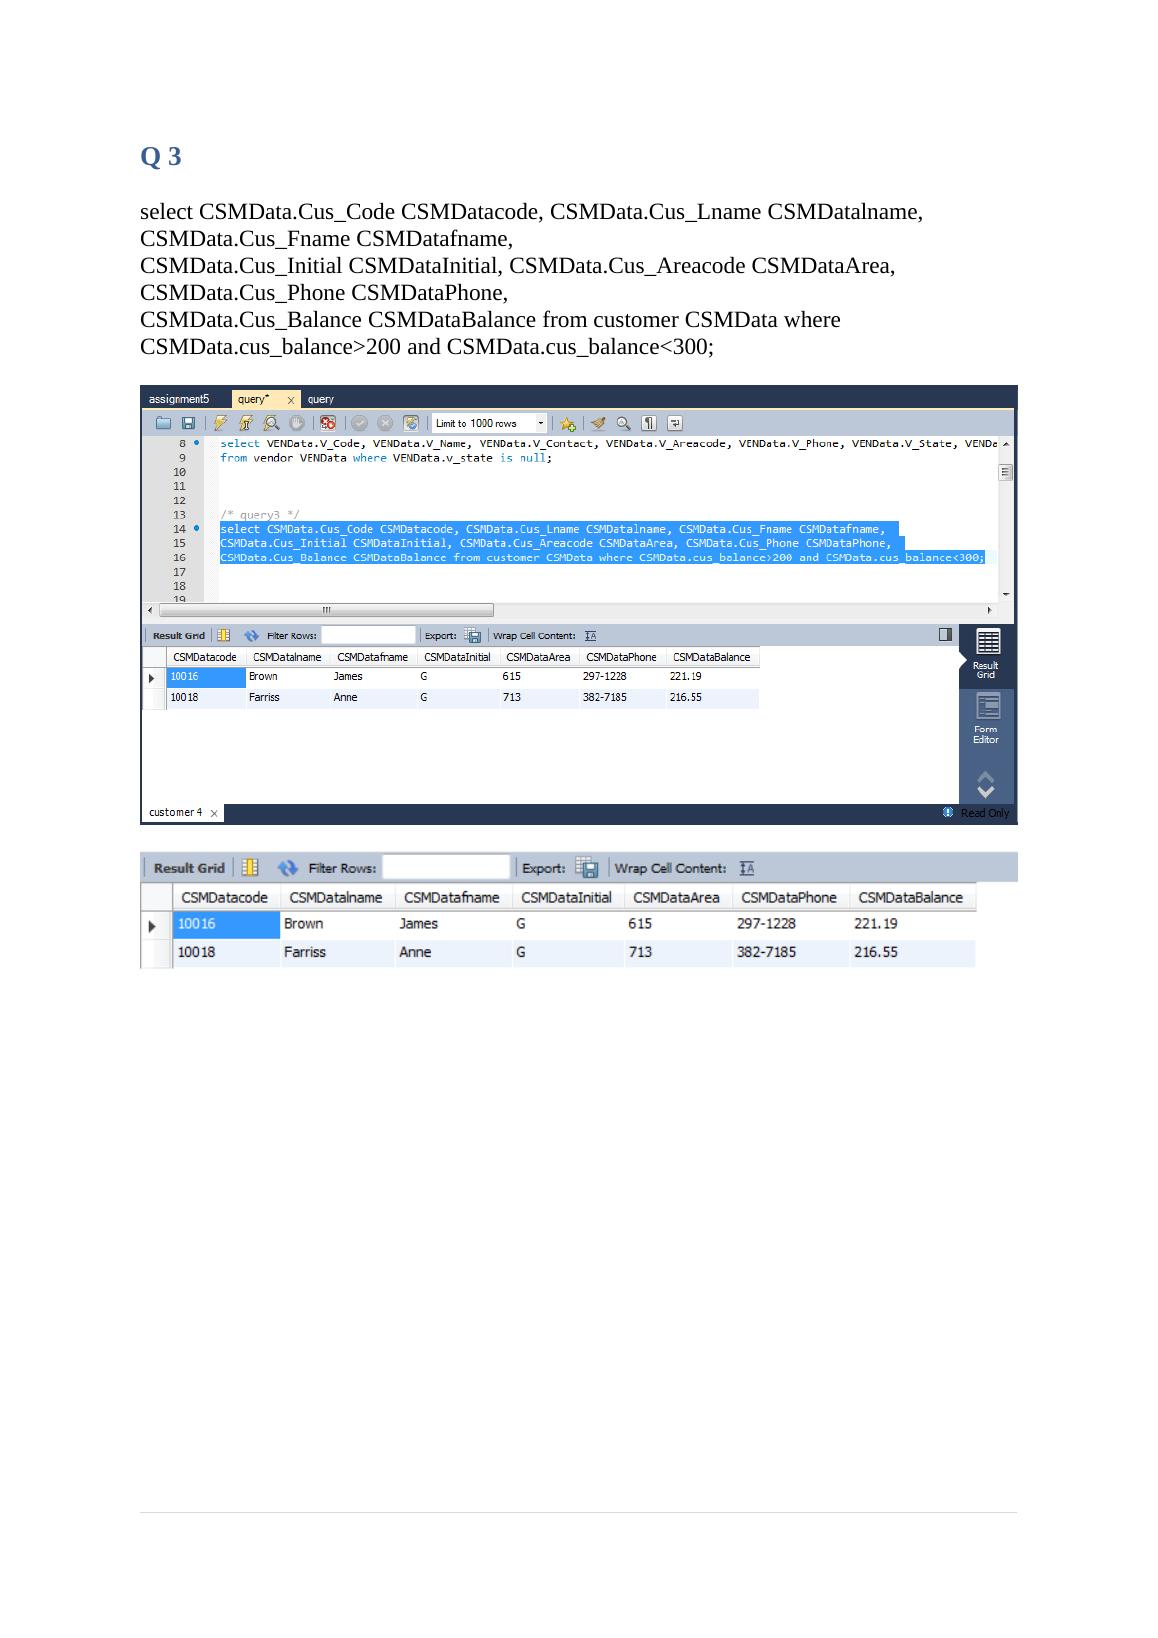The width and height of the screenshot is (1158, 1638).
Task: Click the CSMDataBalance column header in upper grid
Action: click(x=711, y=657)
